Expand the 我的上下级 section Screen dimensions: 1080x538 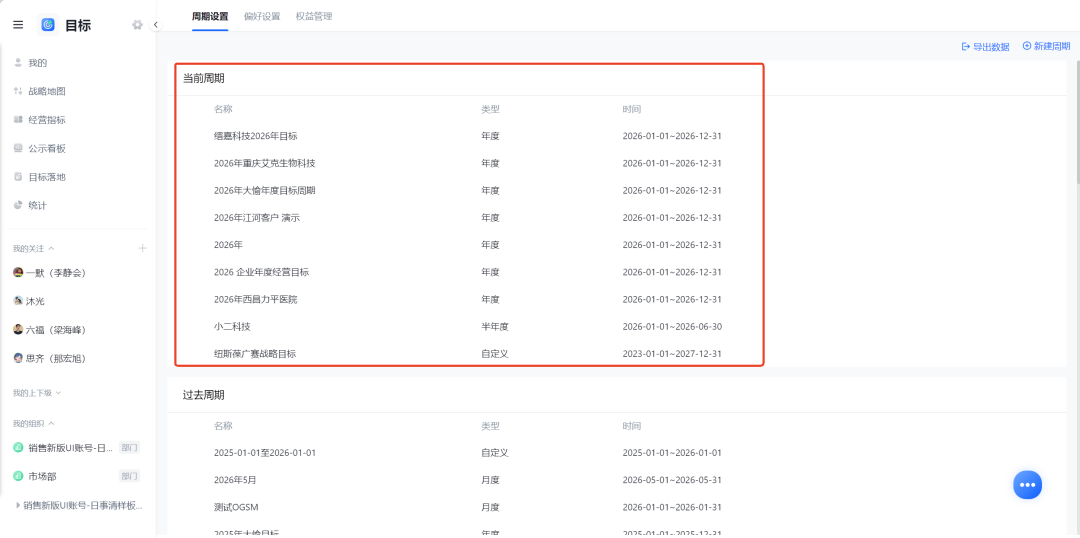point(37,393)
